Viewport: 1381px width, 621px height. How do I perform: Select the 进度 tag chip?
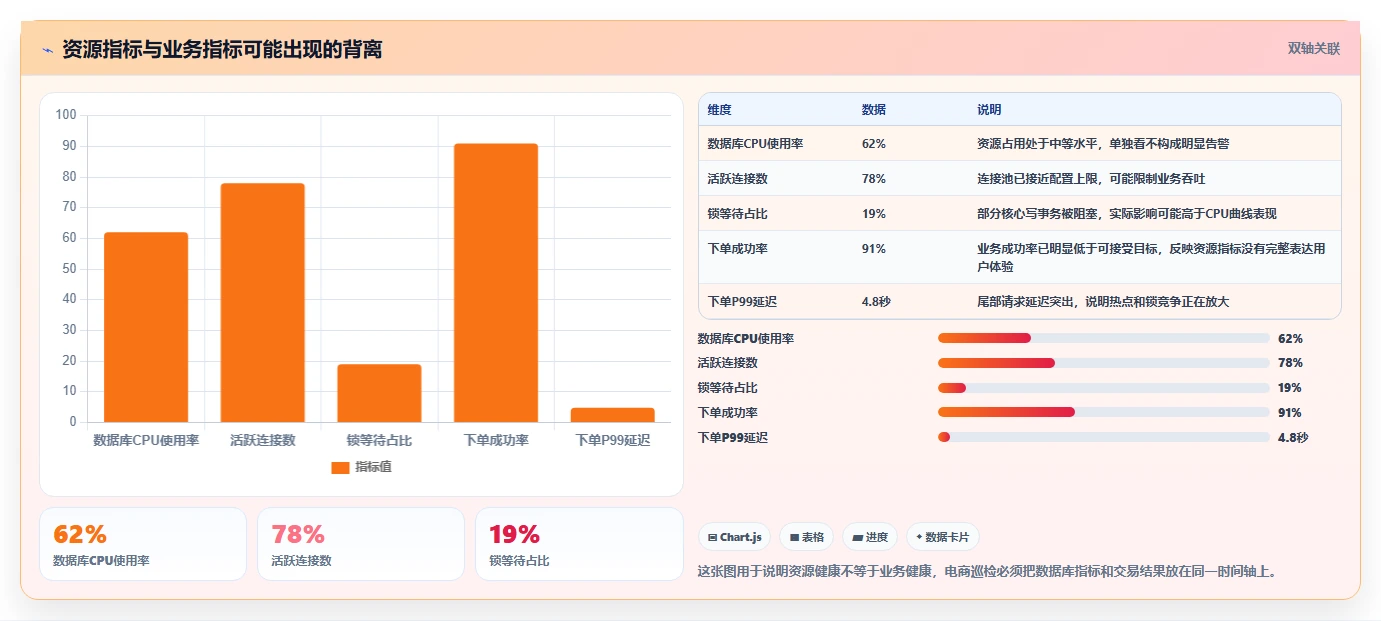tap(870, 537)
